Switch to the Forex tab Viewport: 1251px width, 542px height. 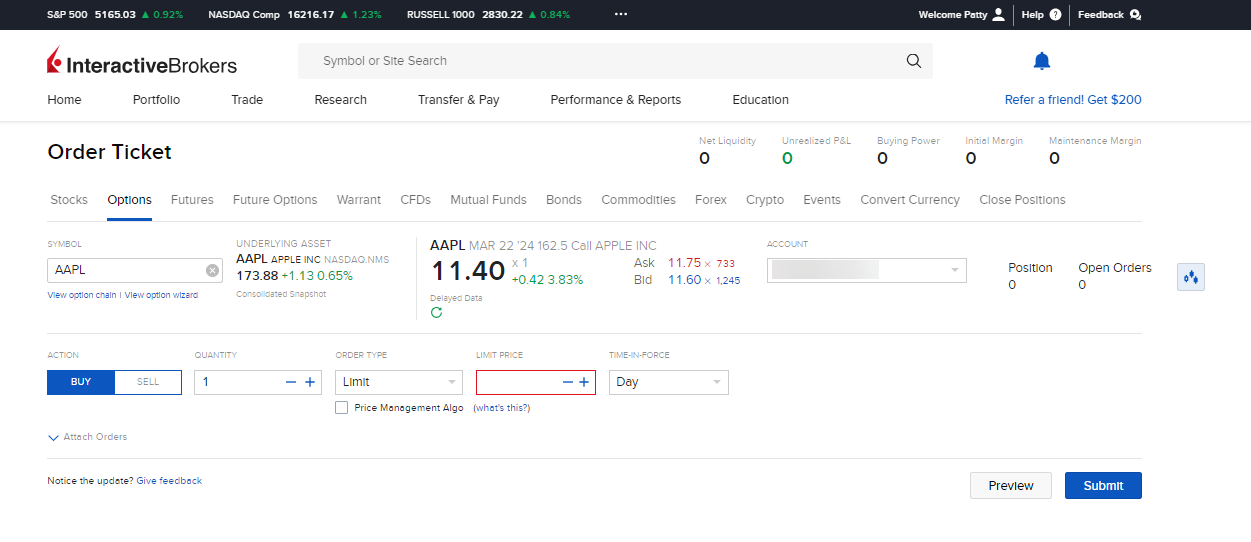711,200
